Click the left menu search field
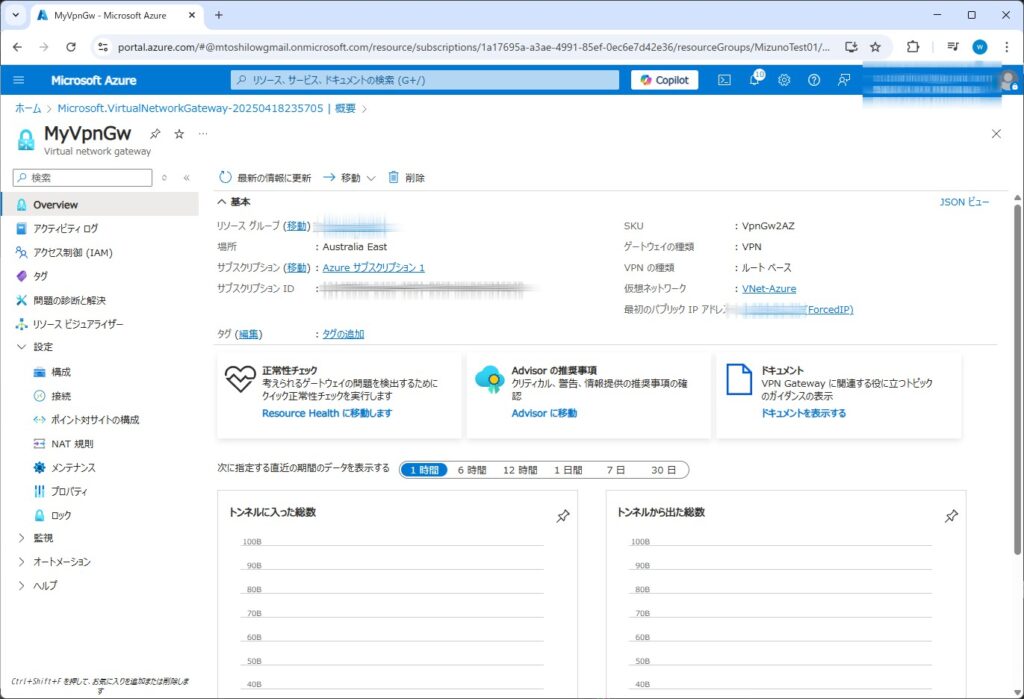The image size is (1024, 699). click(82, 178)
